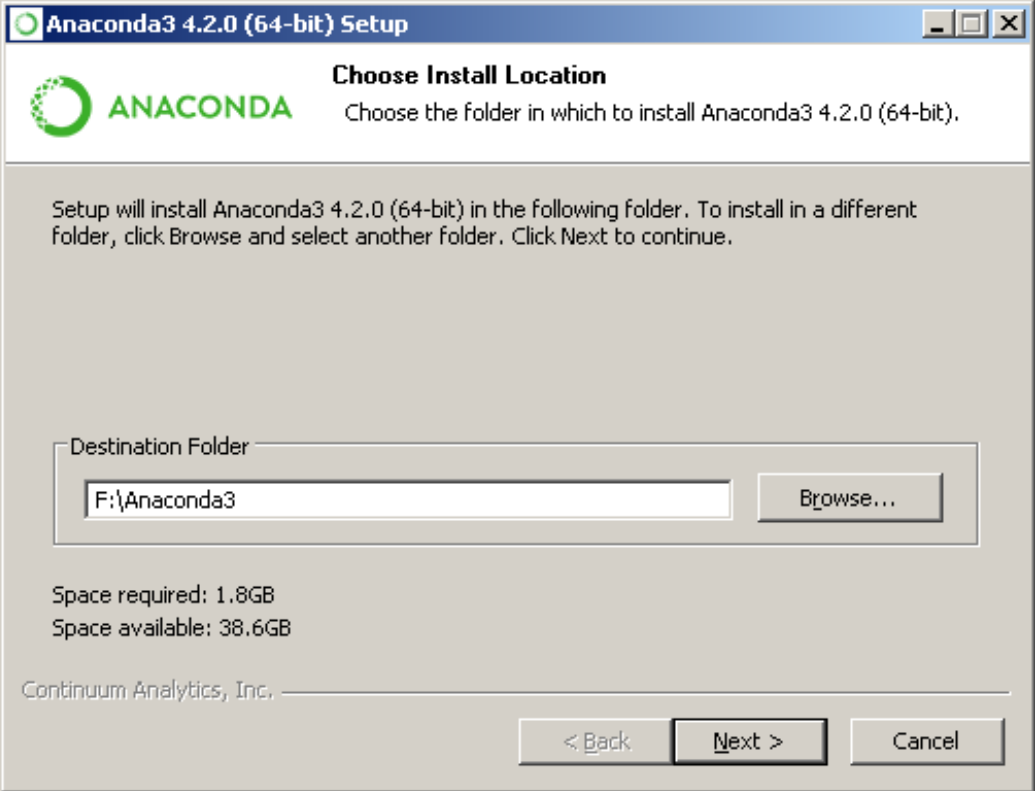
Task: Click the 'Choose the folder in which' subtitle
Action: 651,113
